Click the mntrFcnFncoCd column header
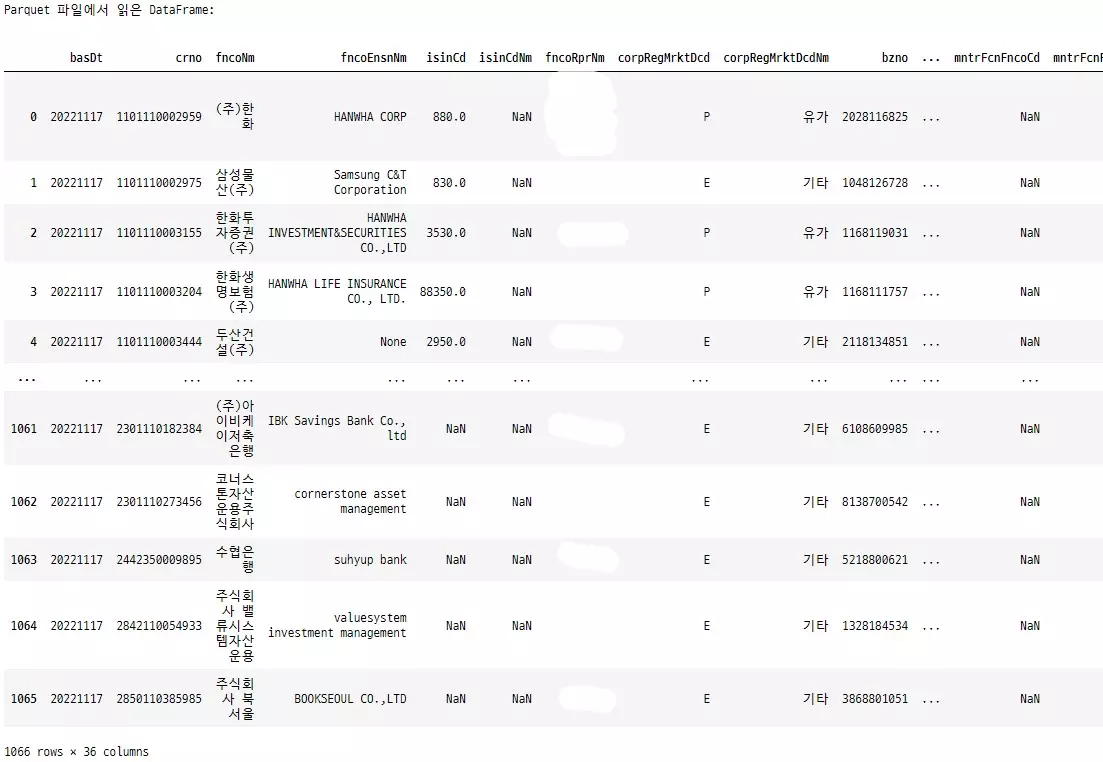This screenshot has height=762, width=1103. 997,58
